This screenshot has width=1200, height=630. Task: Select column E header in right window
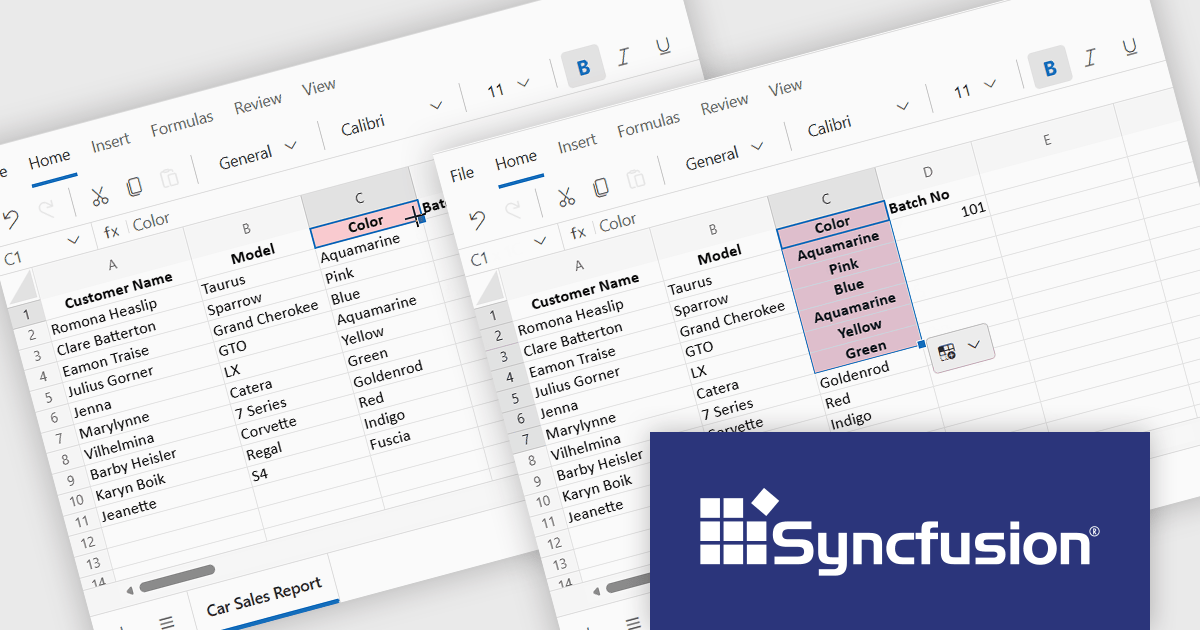click(x=1047, y=141)
